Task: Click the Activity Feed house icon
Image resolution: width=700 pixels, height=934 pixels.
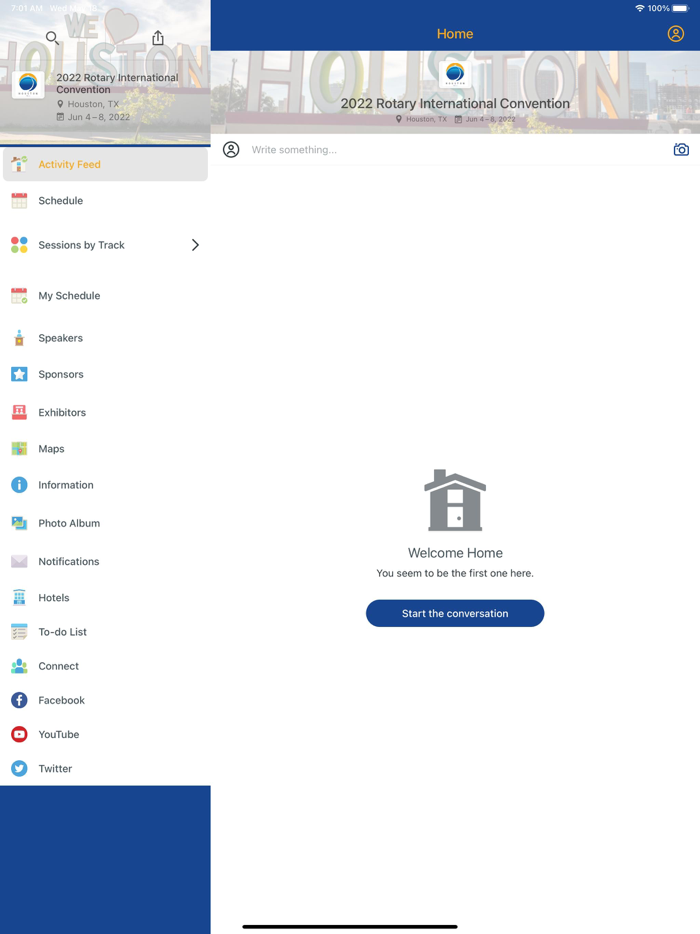Action: coord(19,164)
